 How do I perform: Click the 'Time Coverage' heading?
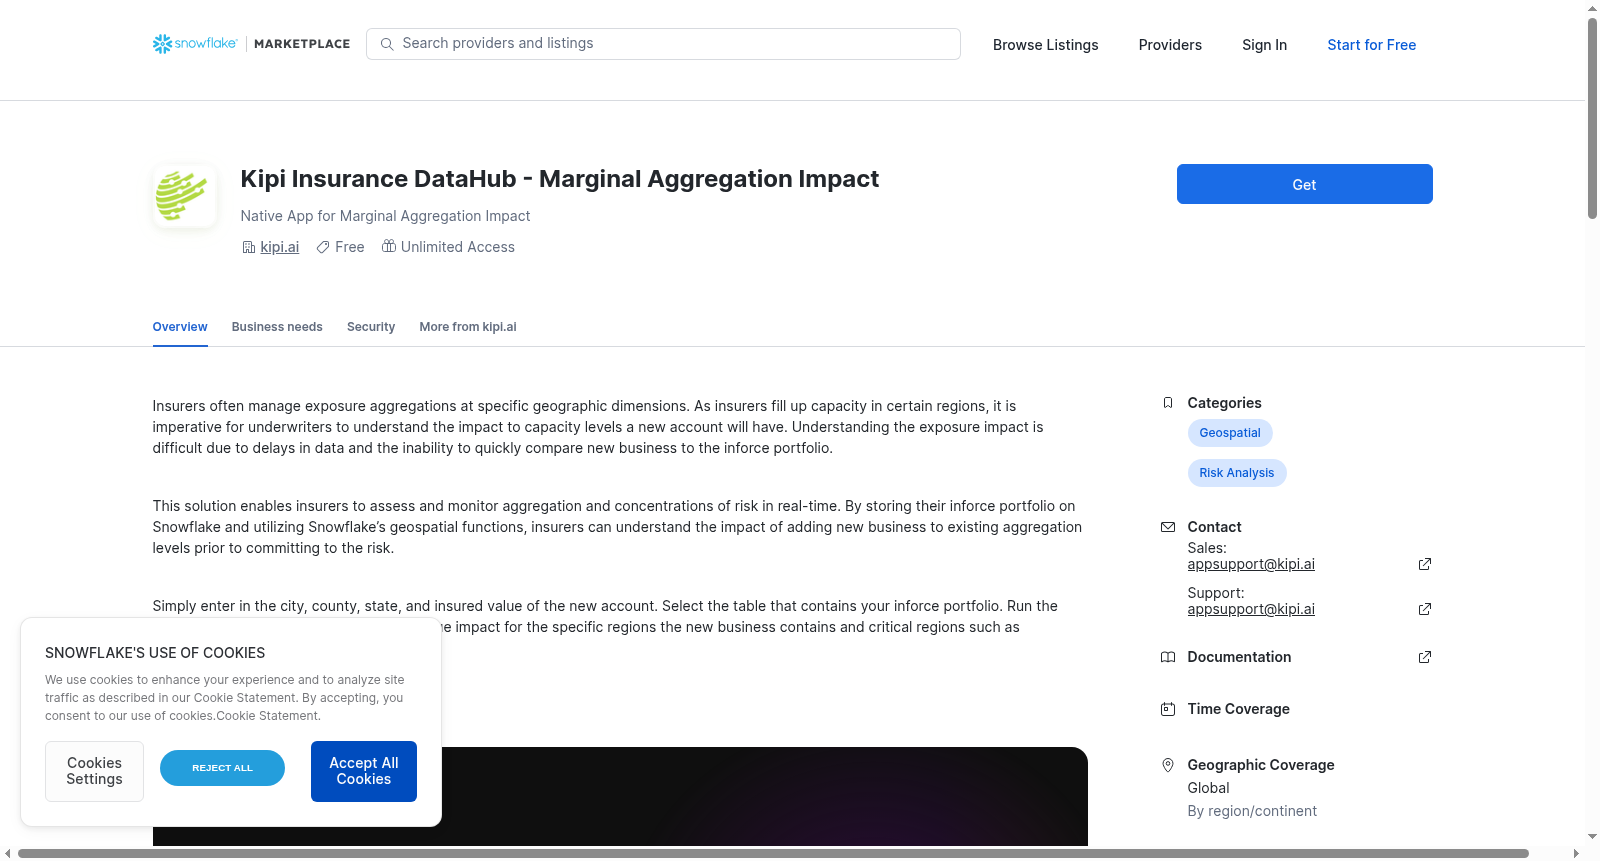[x=1238, y=709]
